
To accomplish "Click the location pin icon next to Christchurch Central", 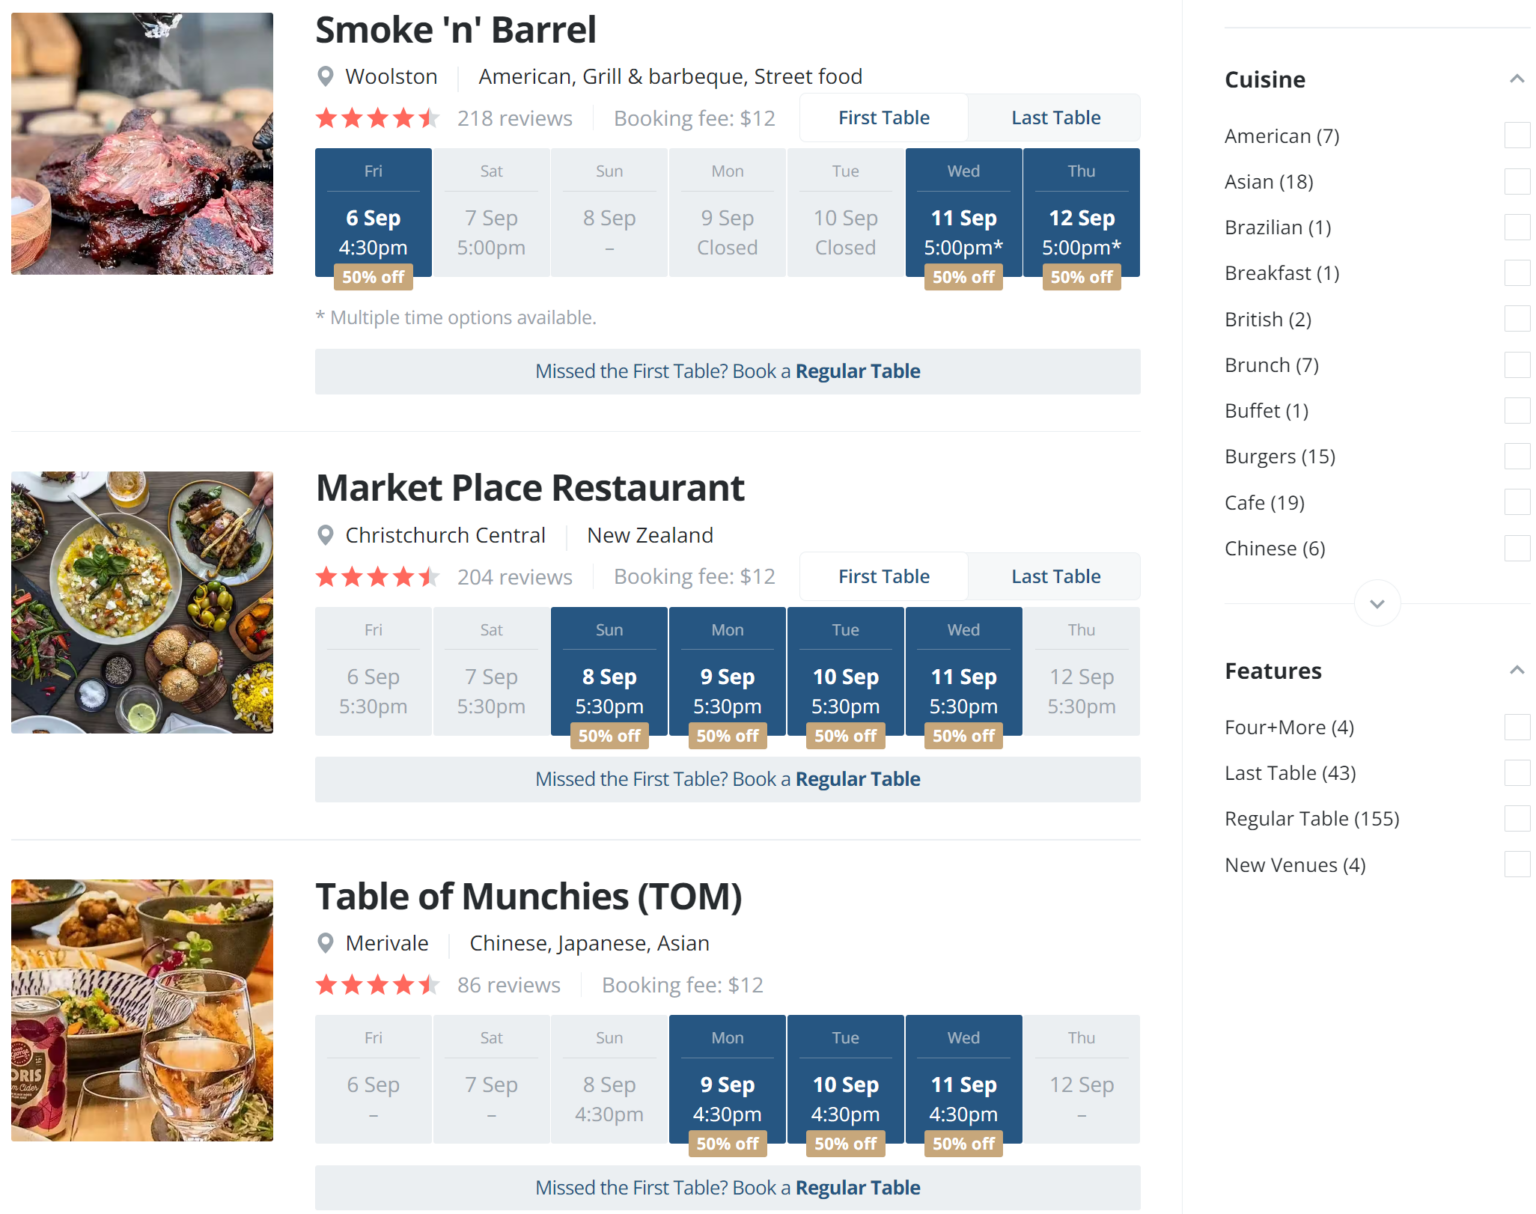I will point(325,535).
